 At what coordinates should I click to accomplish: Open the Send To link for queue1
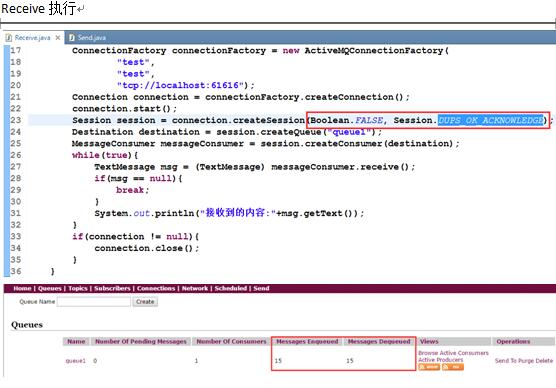506,361
